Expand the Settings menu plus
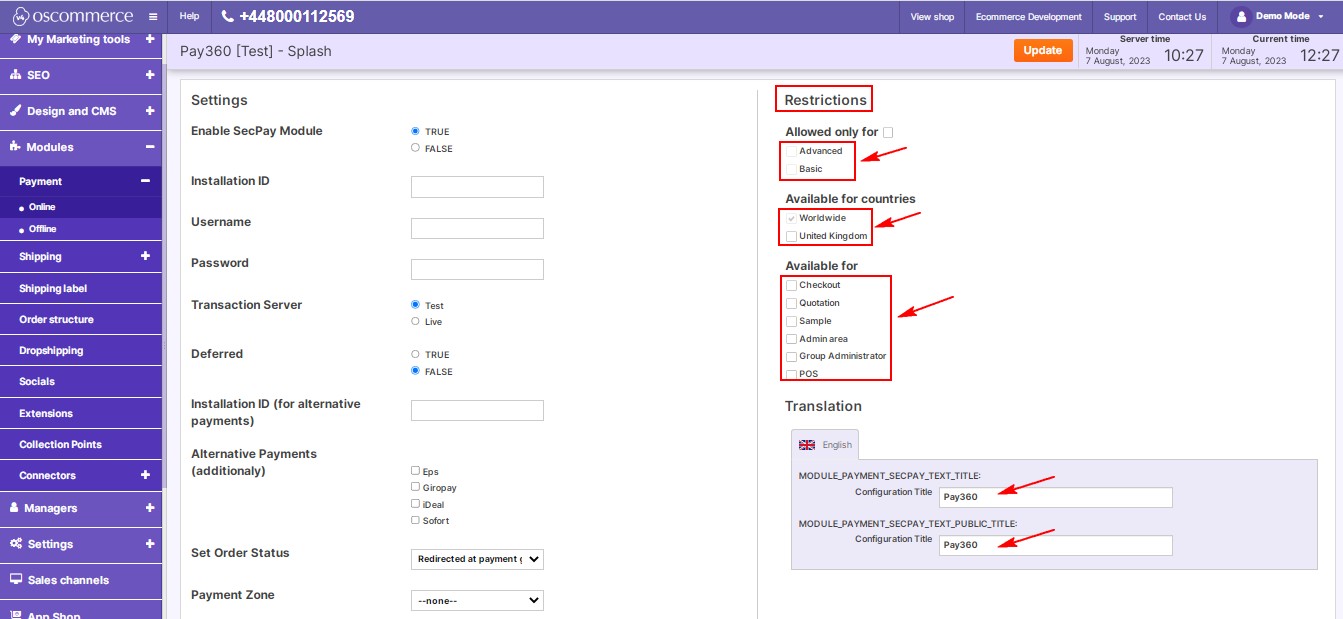The height and width of the screenshot is (619, 1343). pyautogui.click(x=150, y=544)
